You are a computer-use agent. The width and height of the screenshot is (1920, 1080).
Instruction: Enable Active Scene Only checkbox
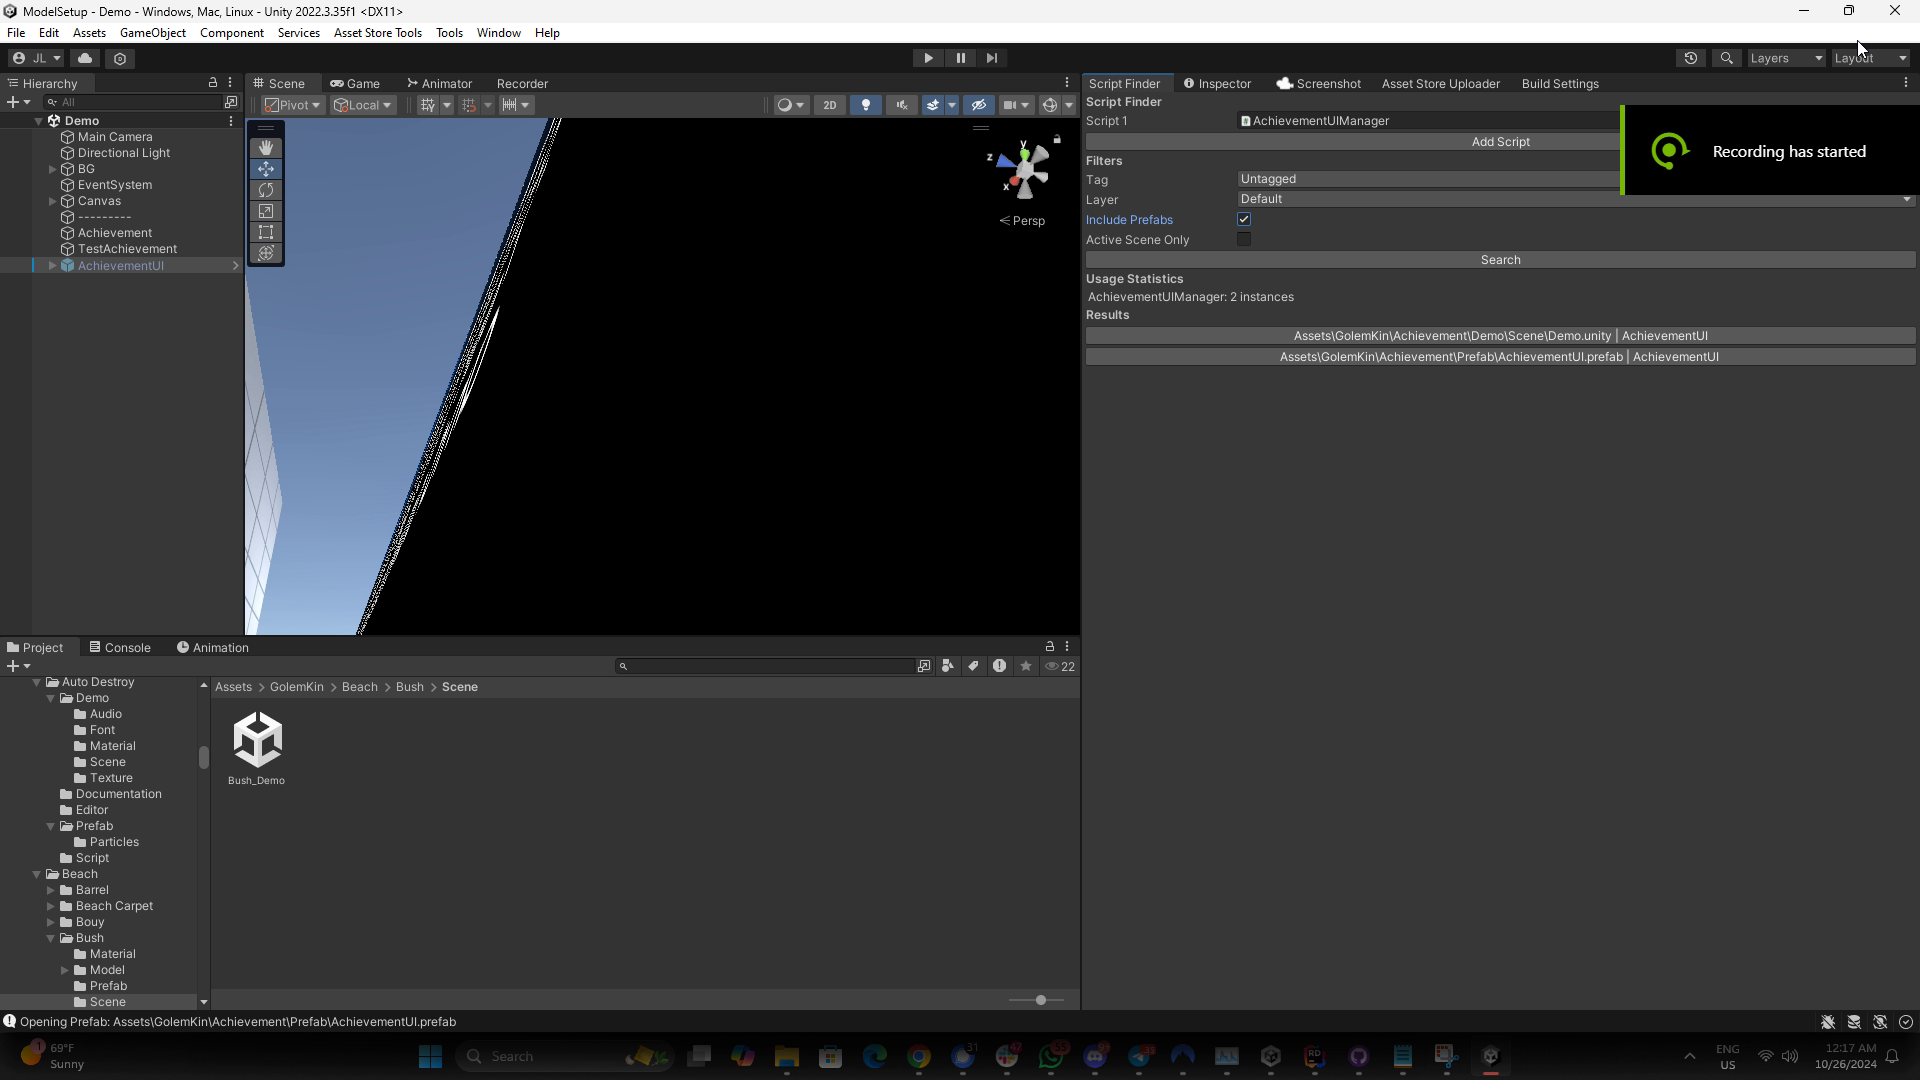point(1244,239)
